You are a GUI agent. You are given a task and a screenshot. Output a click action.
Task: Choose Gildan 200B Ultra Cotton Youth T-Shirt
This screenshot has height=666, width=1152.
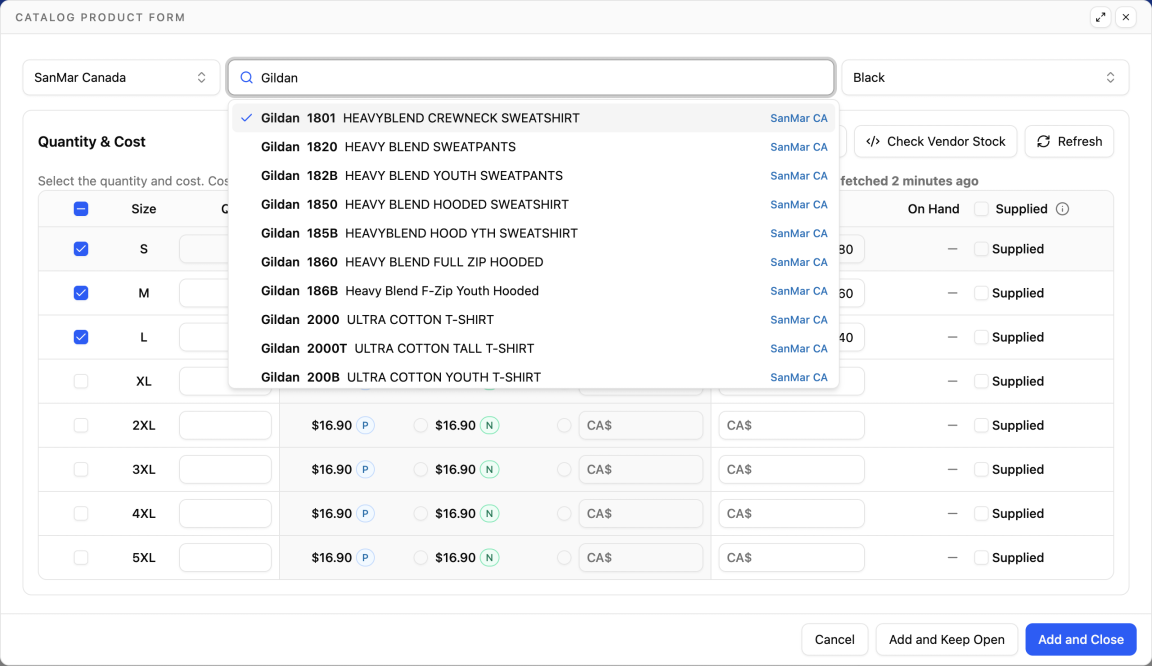pos(533,376)
